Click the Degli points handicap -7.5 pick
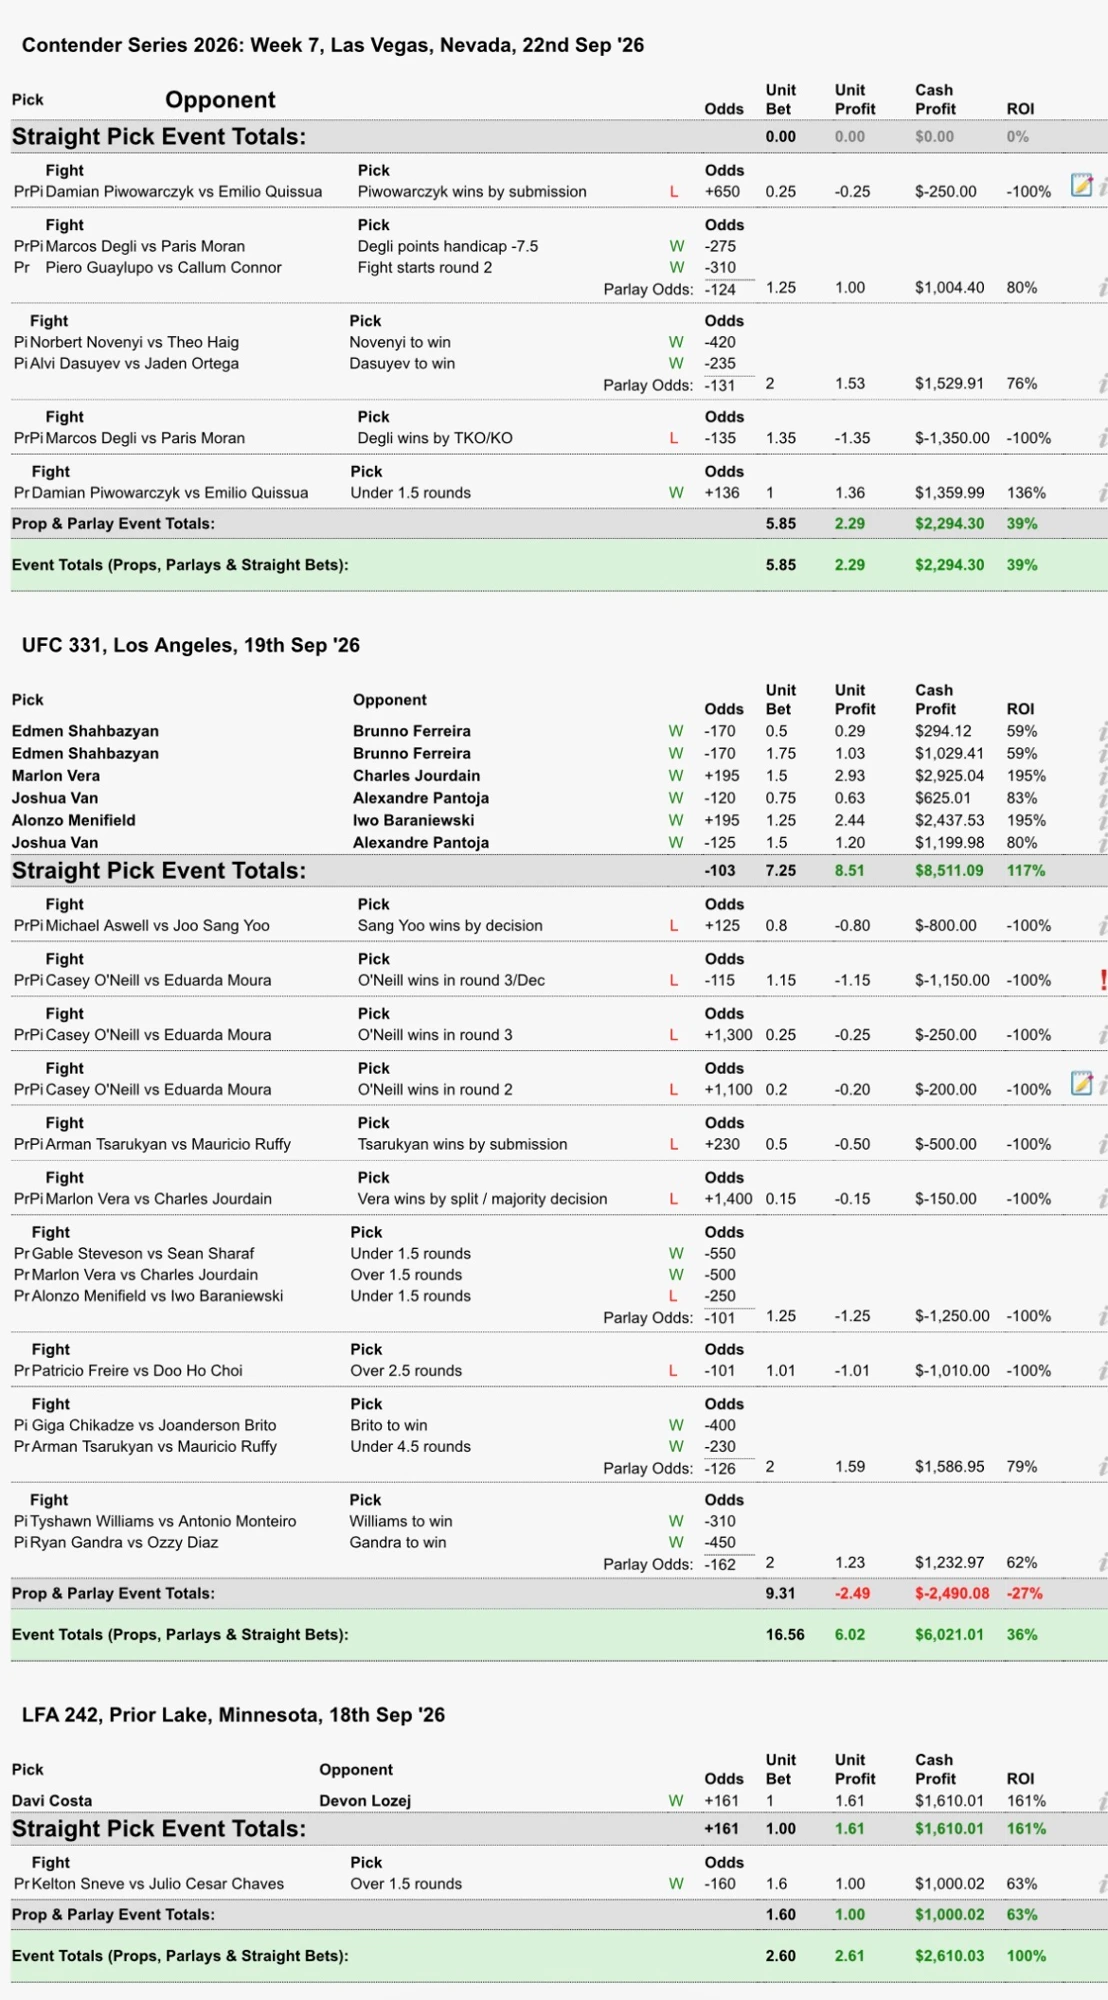Screen dimensions: 1108x2000 tap(448, 247)
